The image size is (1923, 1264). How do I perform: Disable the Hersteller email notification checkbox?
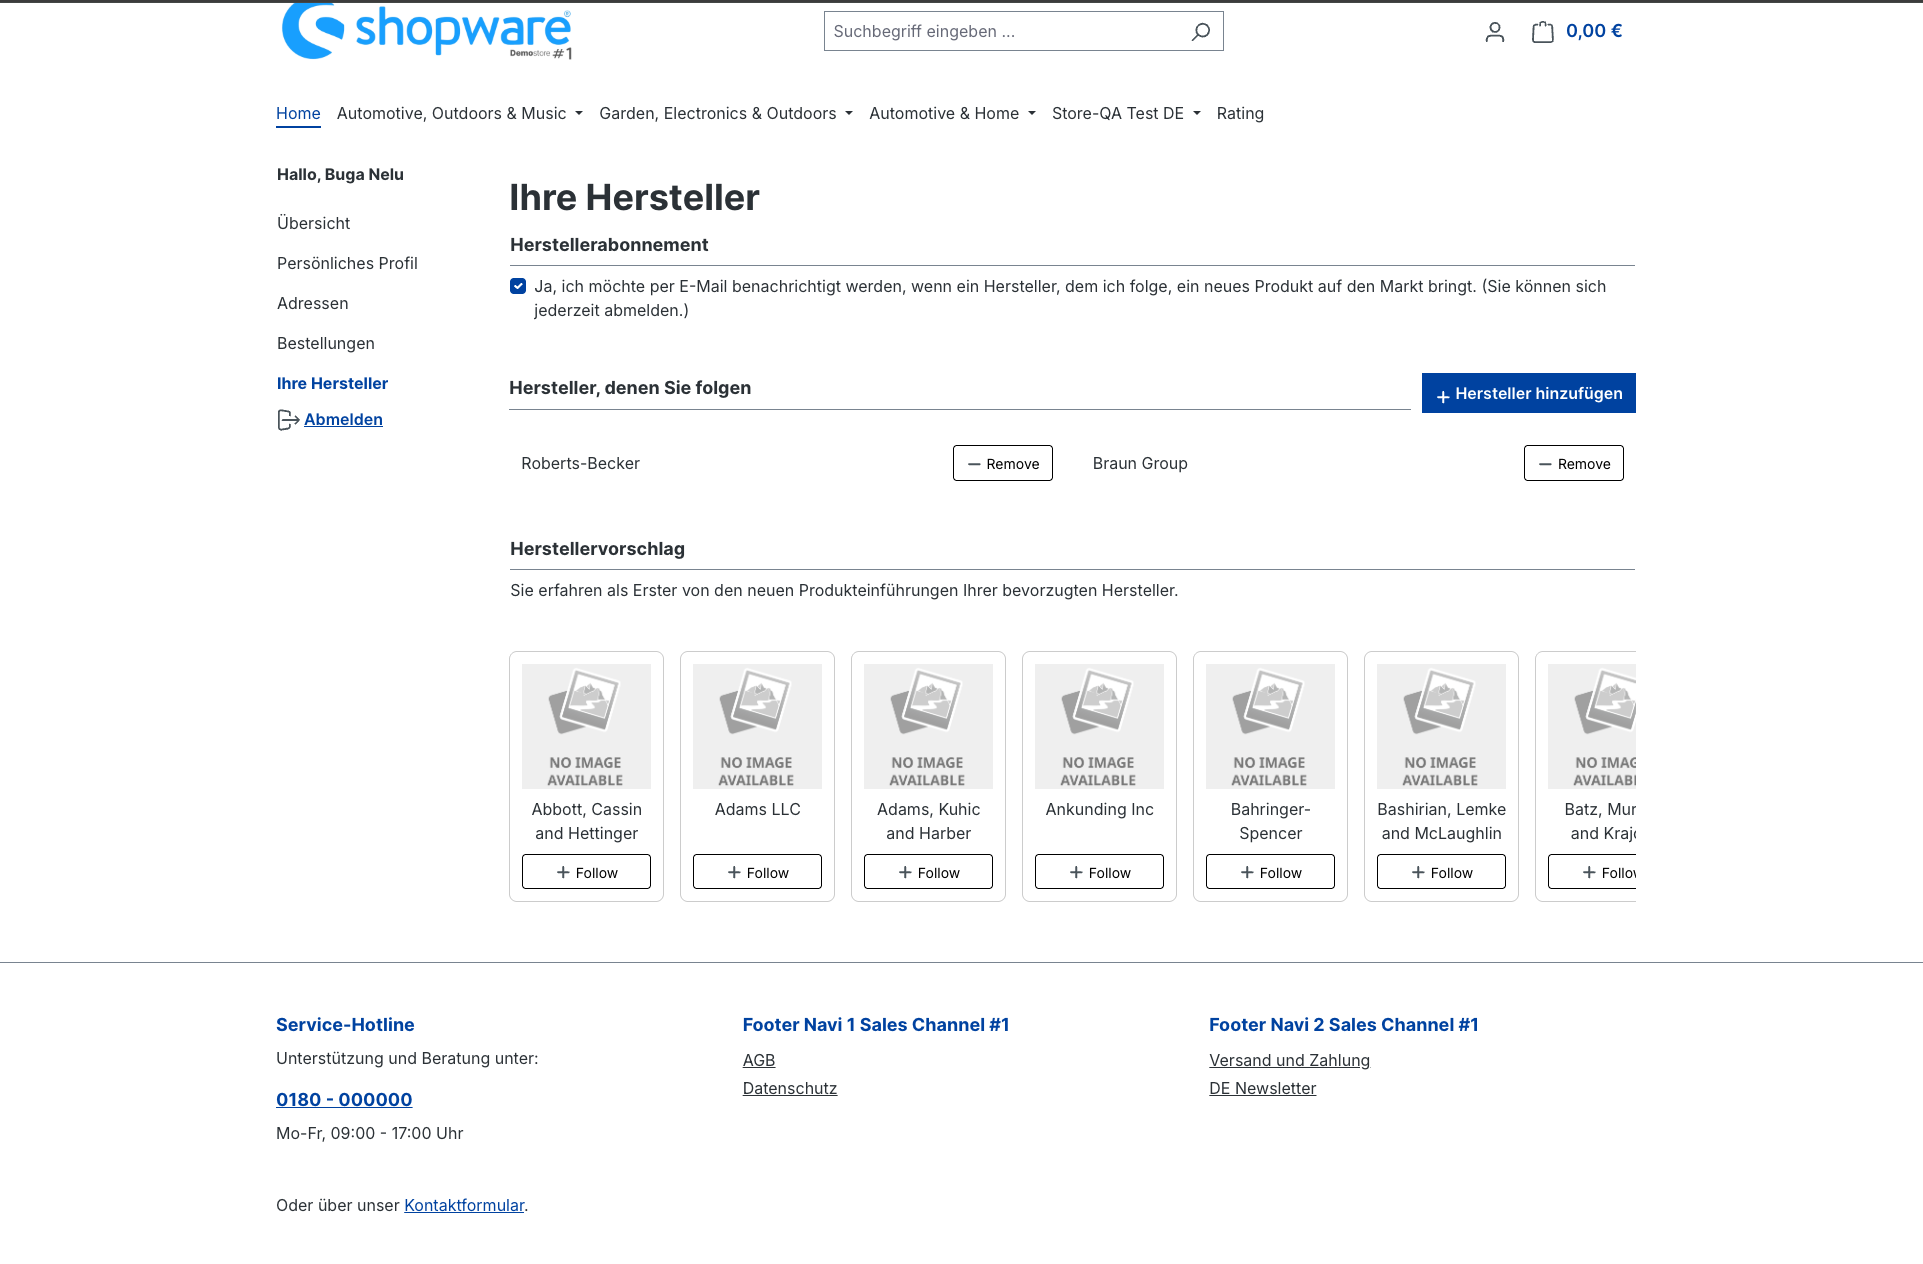click(x=518, y=285)
